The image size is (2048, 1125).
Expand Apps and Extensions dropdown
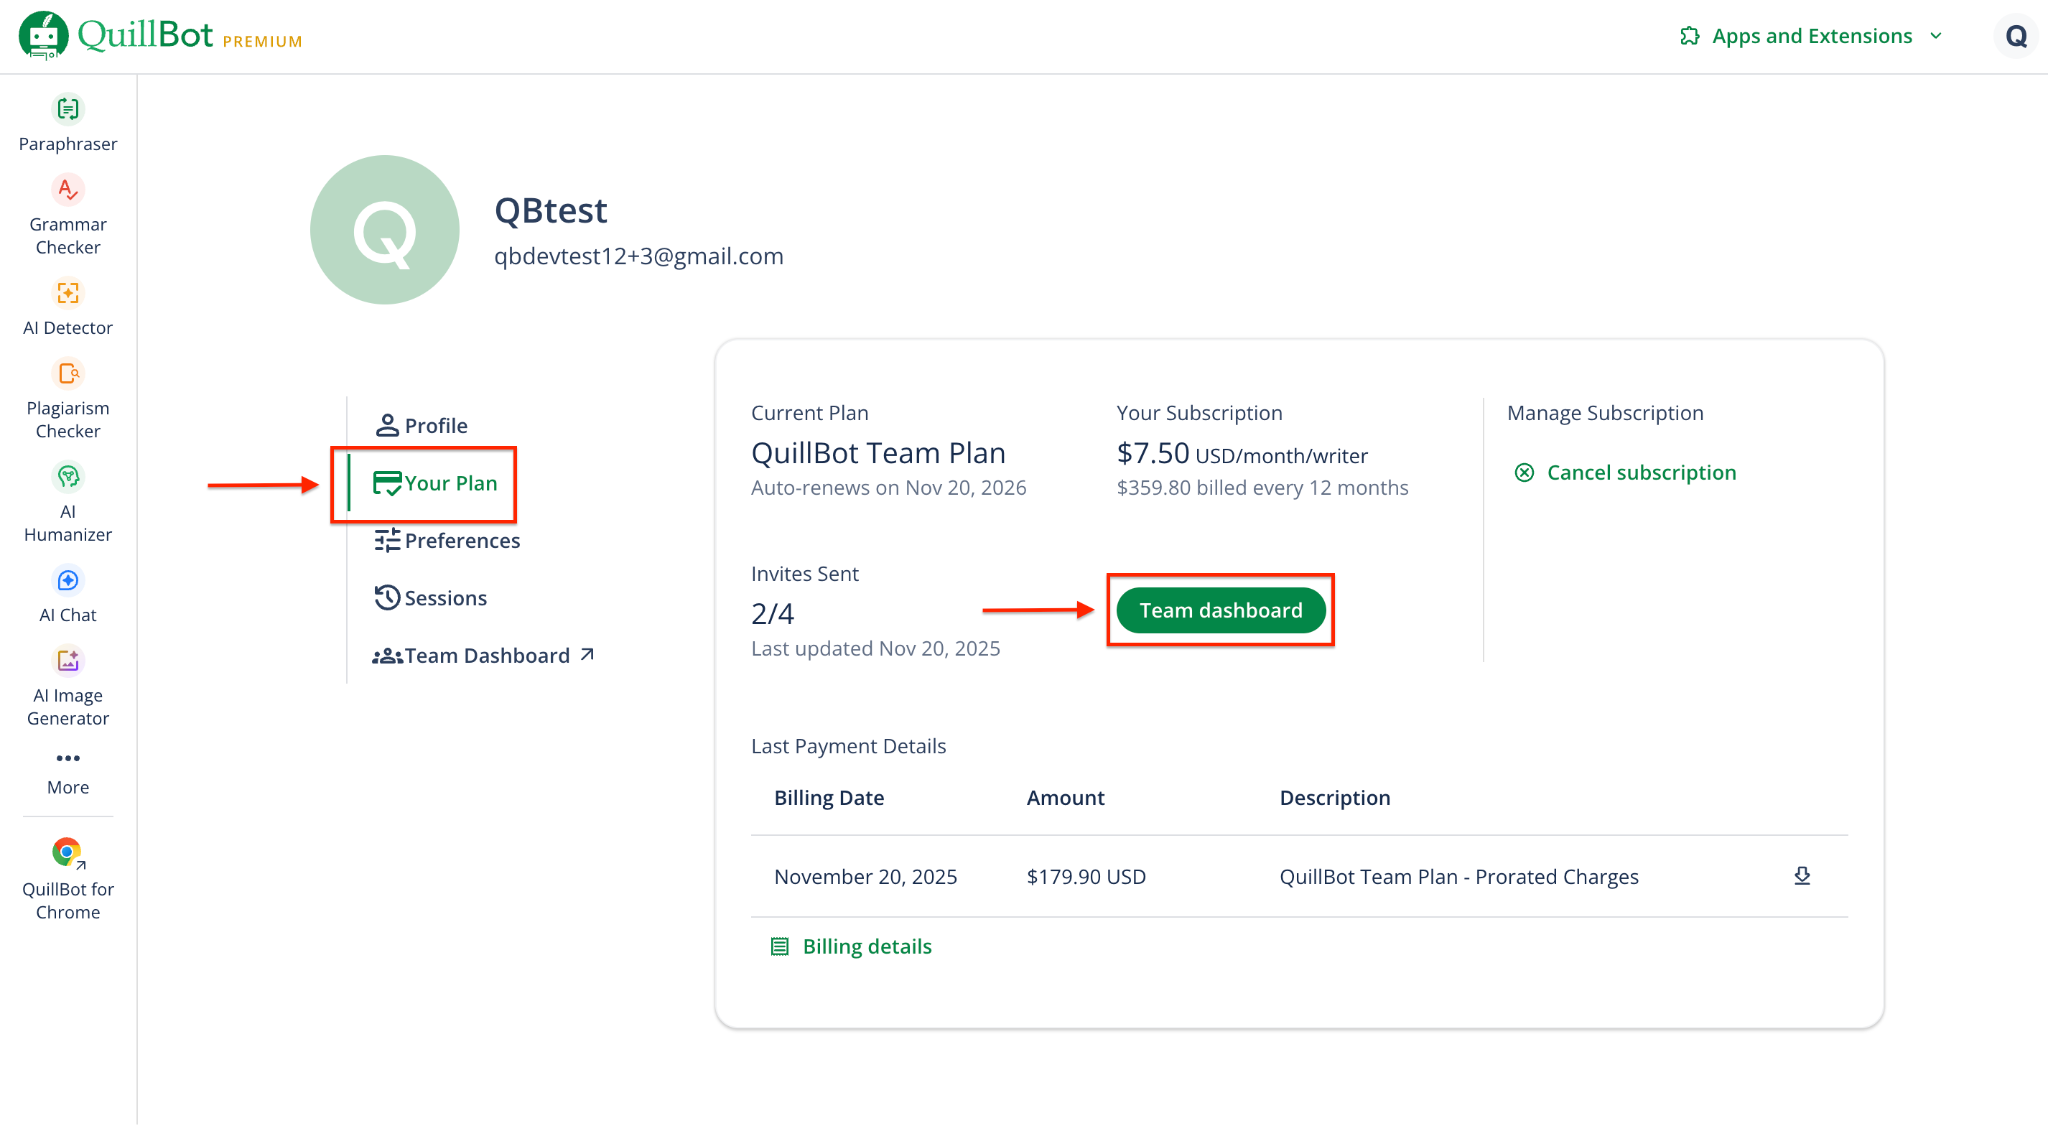pos(1812,36)
